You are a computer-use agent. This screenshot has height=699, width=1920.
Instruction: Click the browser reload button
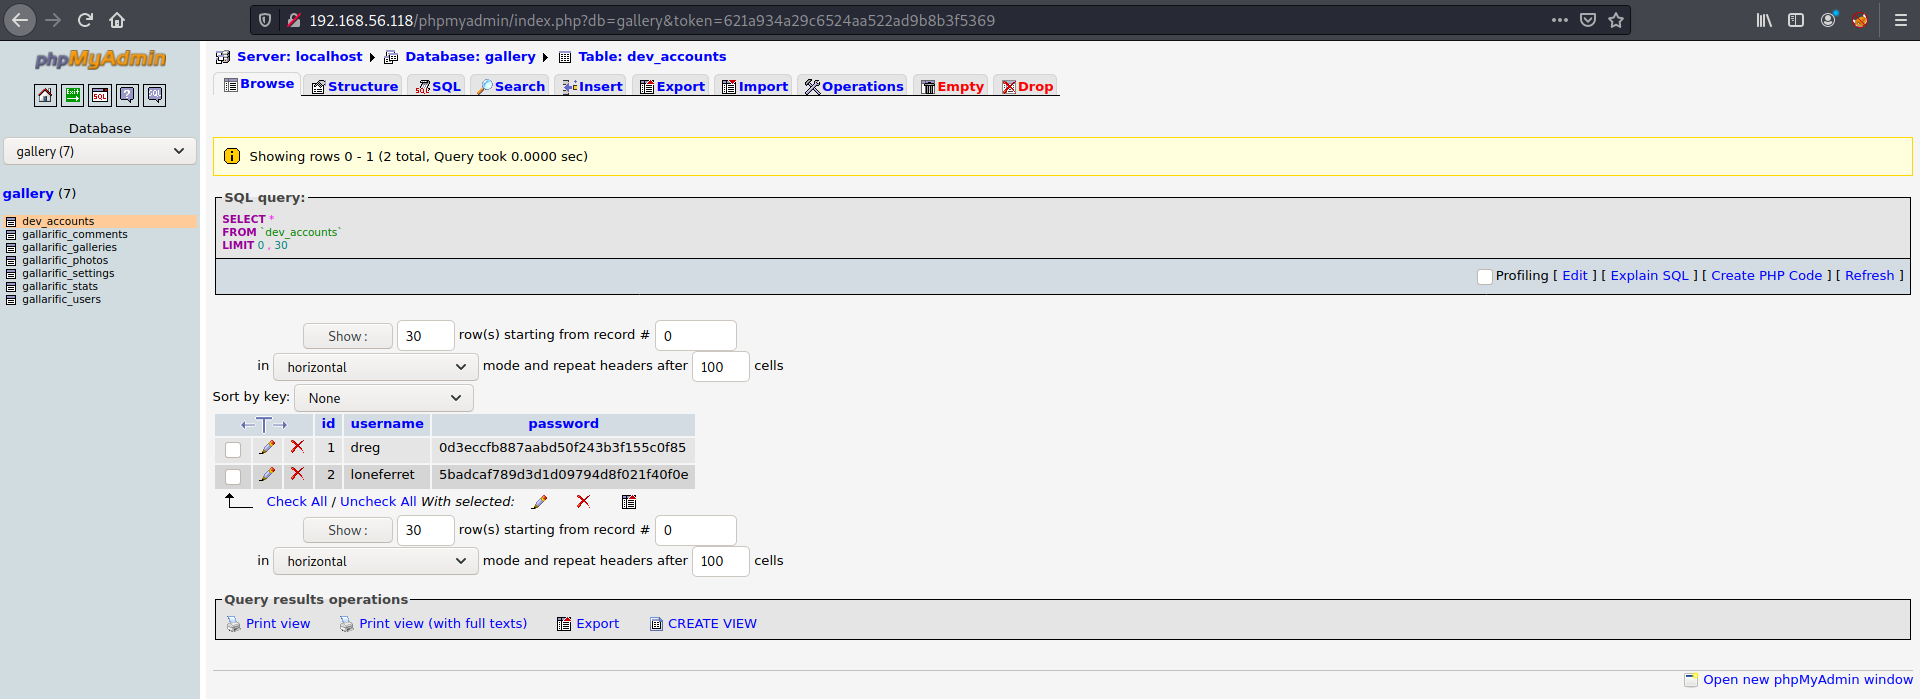(86, 20)
